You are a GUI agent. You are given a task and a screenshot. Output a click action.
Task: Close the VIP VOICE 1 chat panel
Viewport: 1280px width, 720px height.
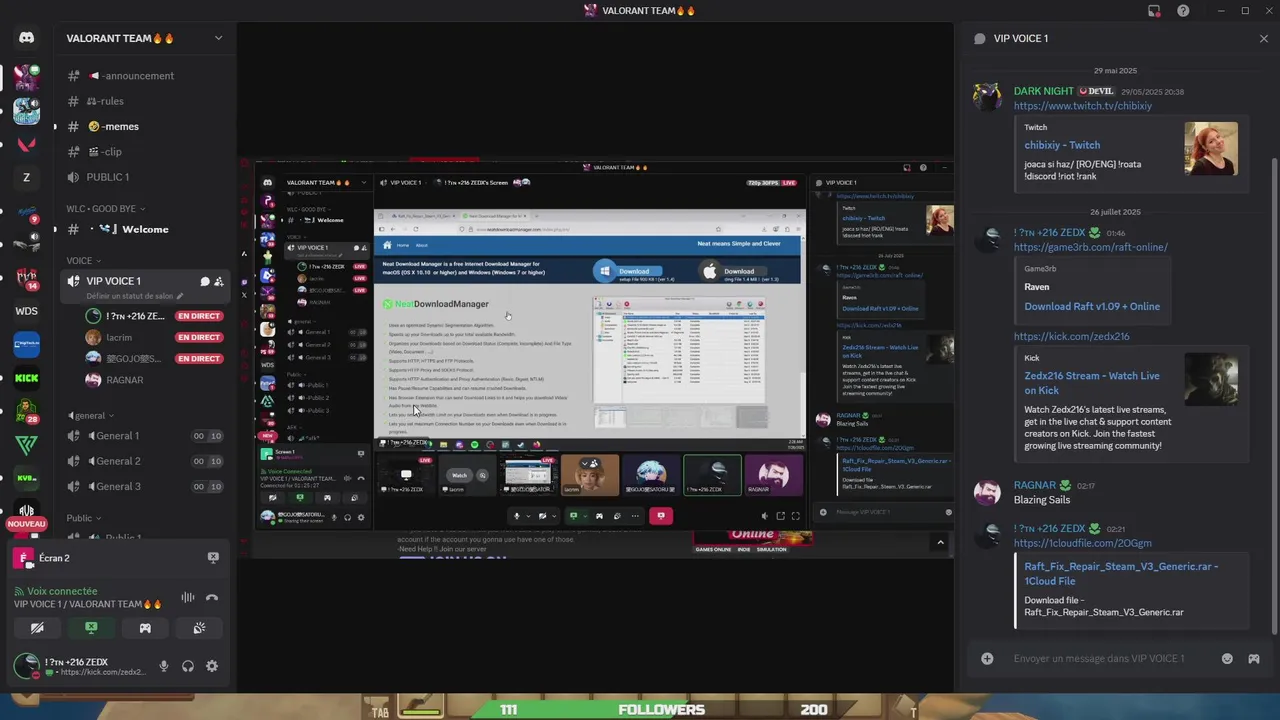click(1264, 38)
